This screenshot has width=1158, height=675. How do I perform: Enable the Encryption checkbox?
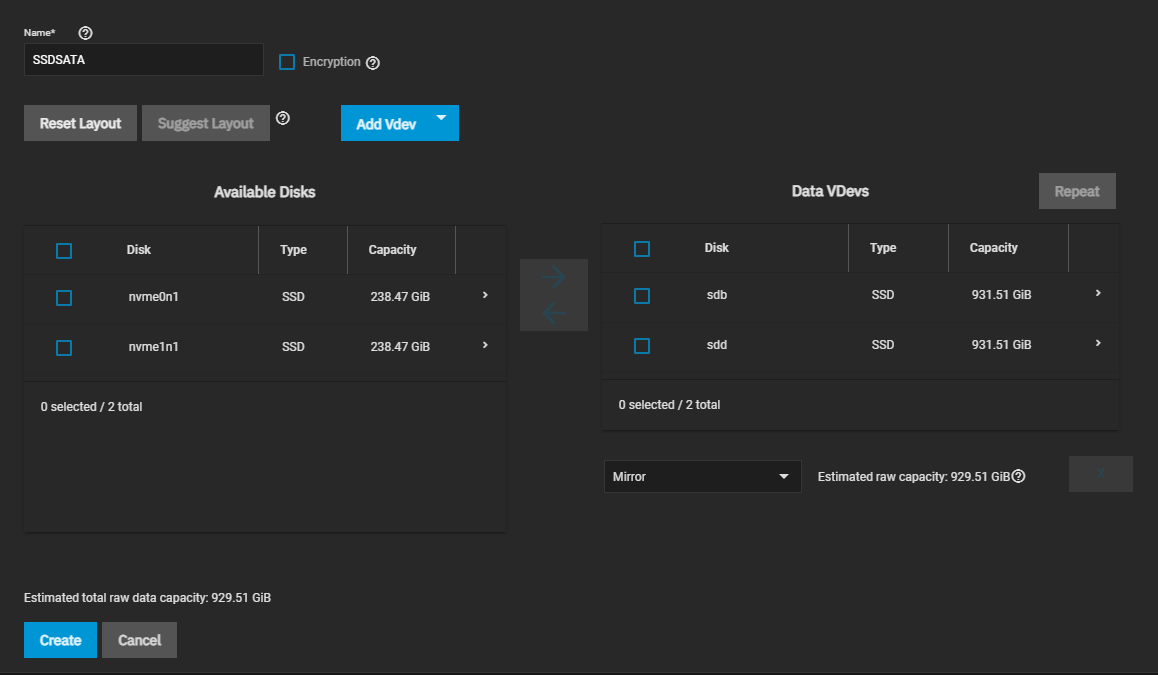pos(287,62)
